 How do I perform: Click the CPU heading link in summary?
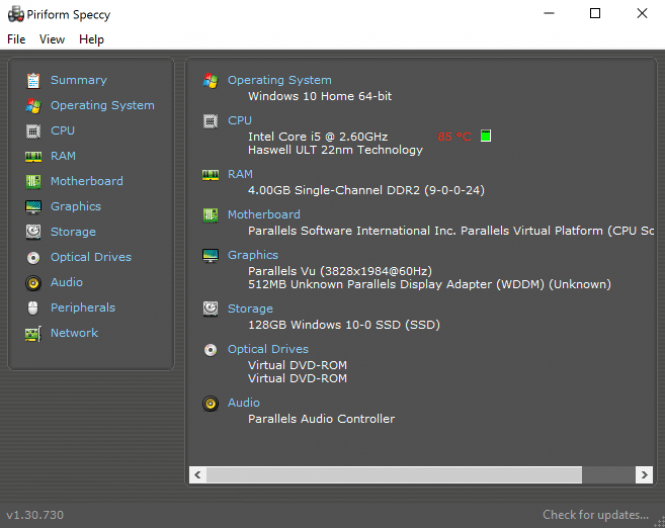point(240,120)
